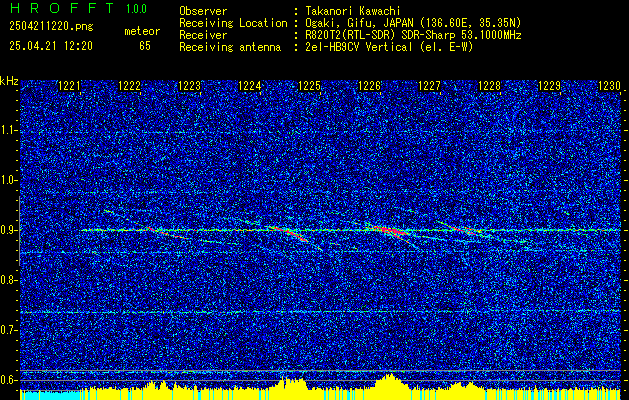This screenshot has width=629, height=400.
Task: Click the Receiving antenna label
Action: tap(230, 47)
